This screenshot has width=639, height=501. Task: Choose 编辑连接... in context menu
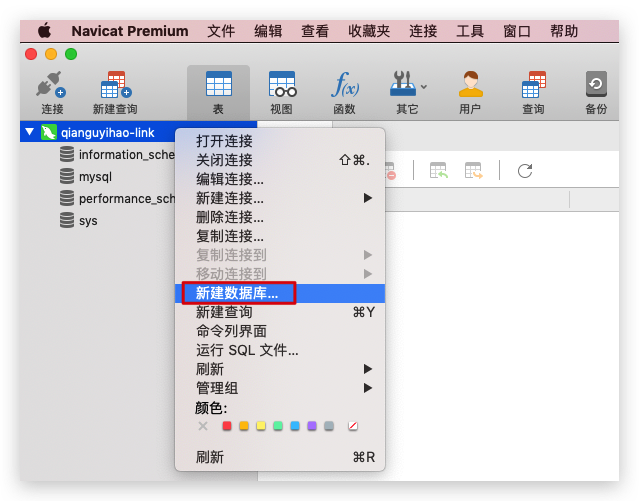tap(280, 179)
